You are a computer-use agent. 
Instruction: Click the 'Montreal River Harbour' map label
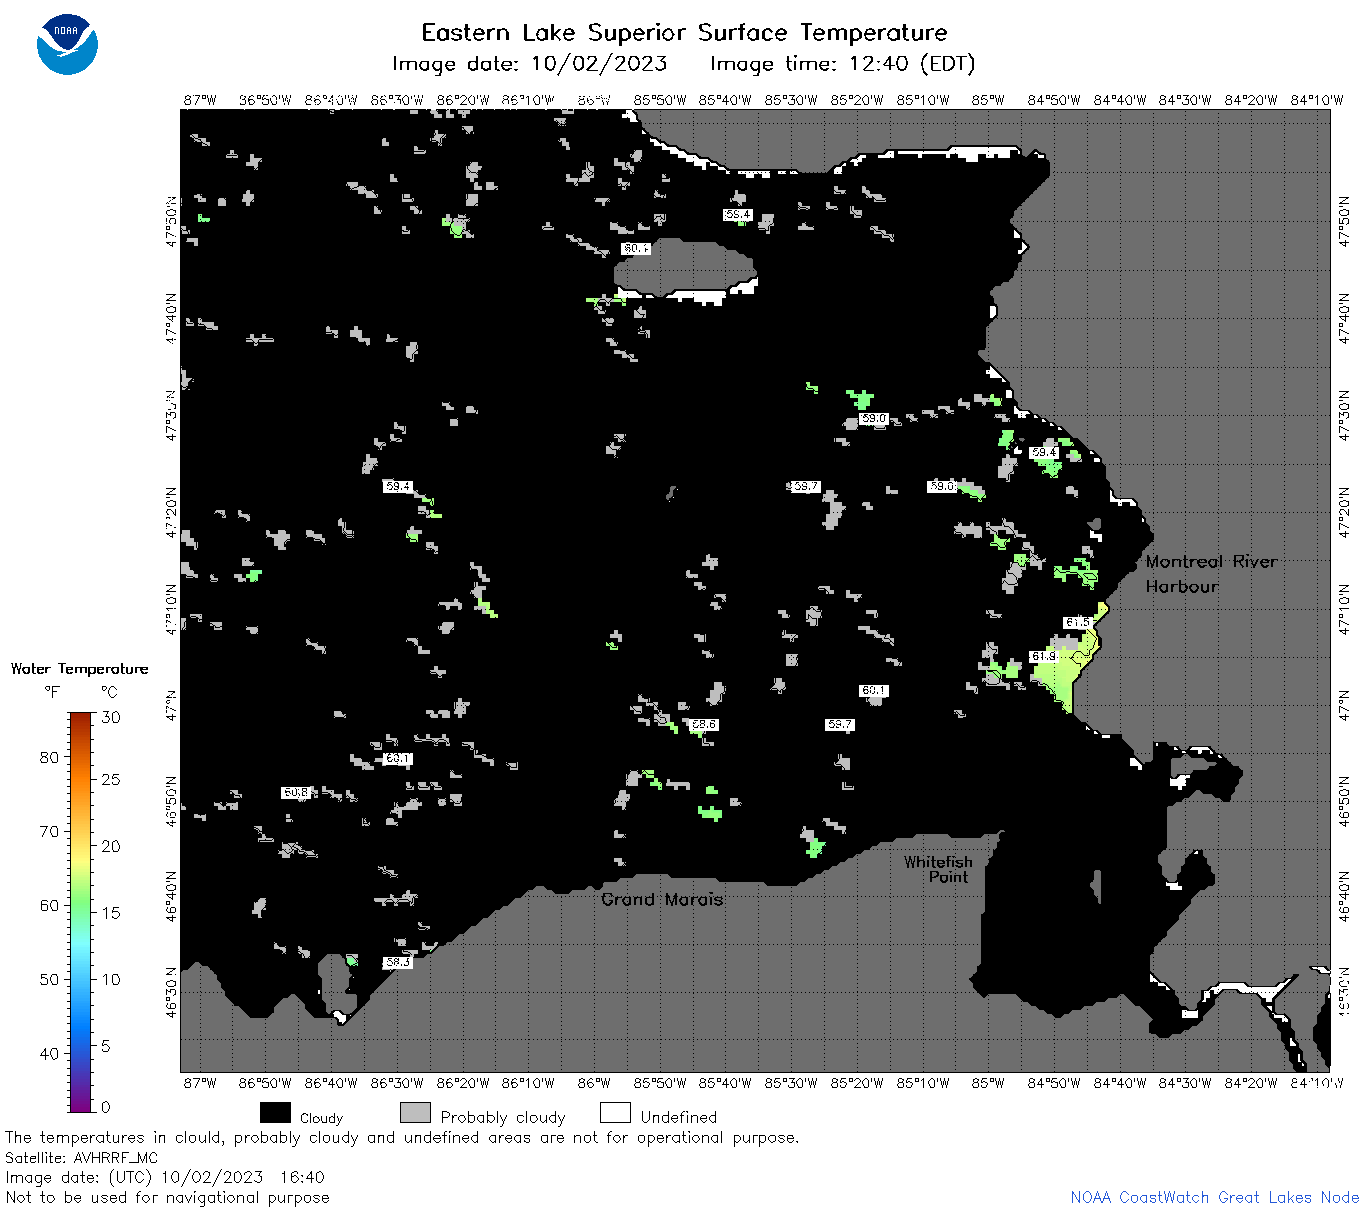coord(1212,574)
